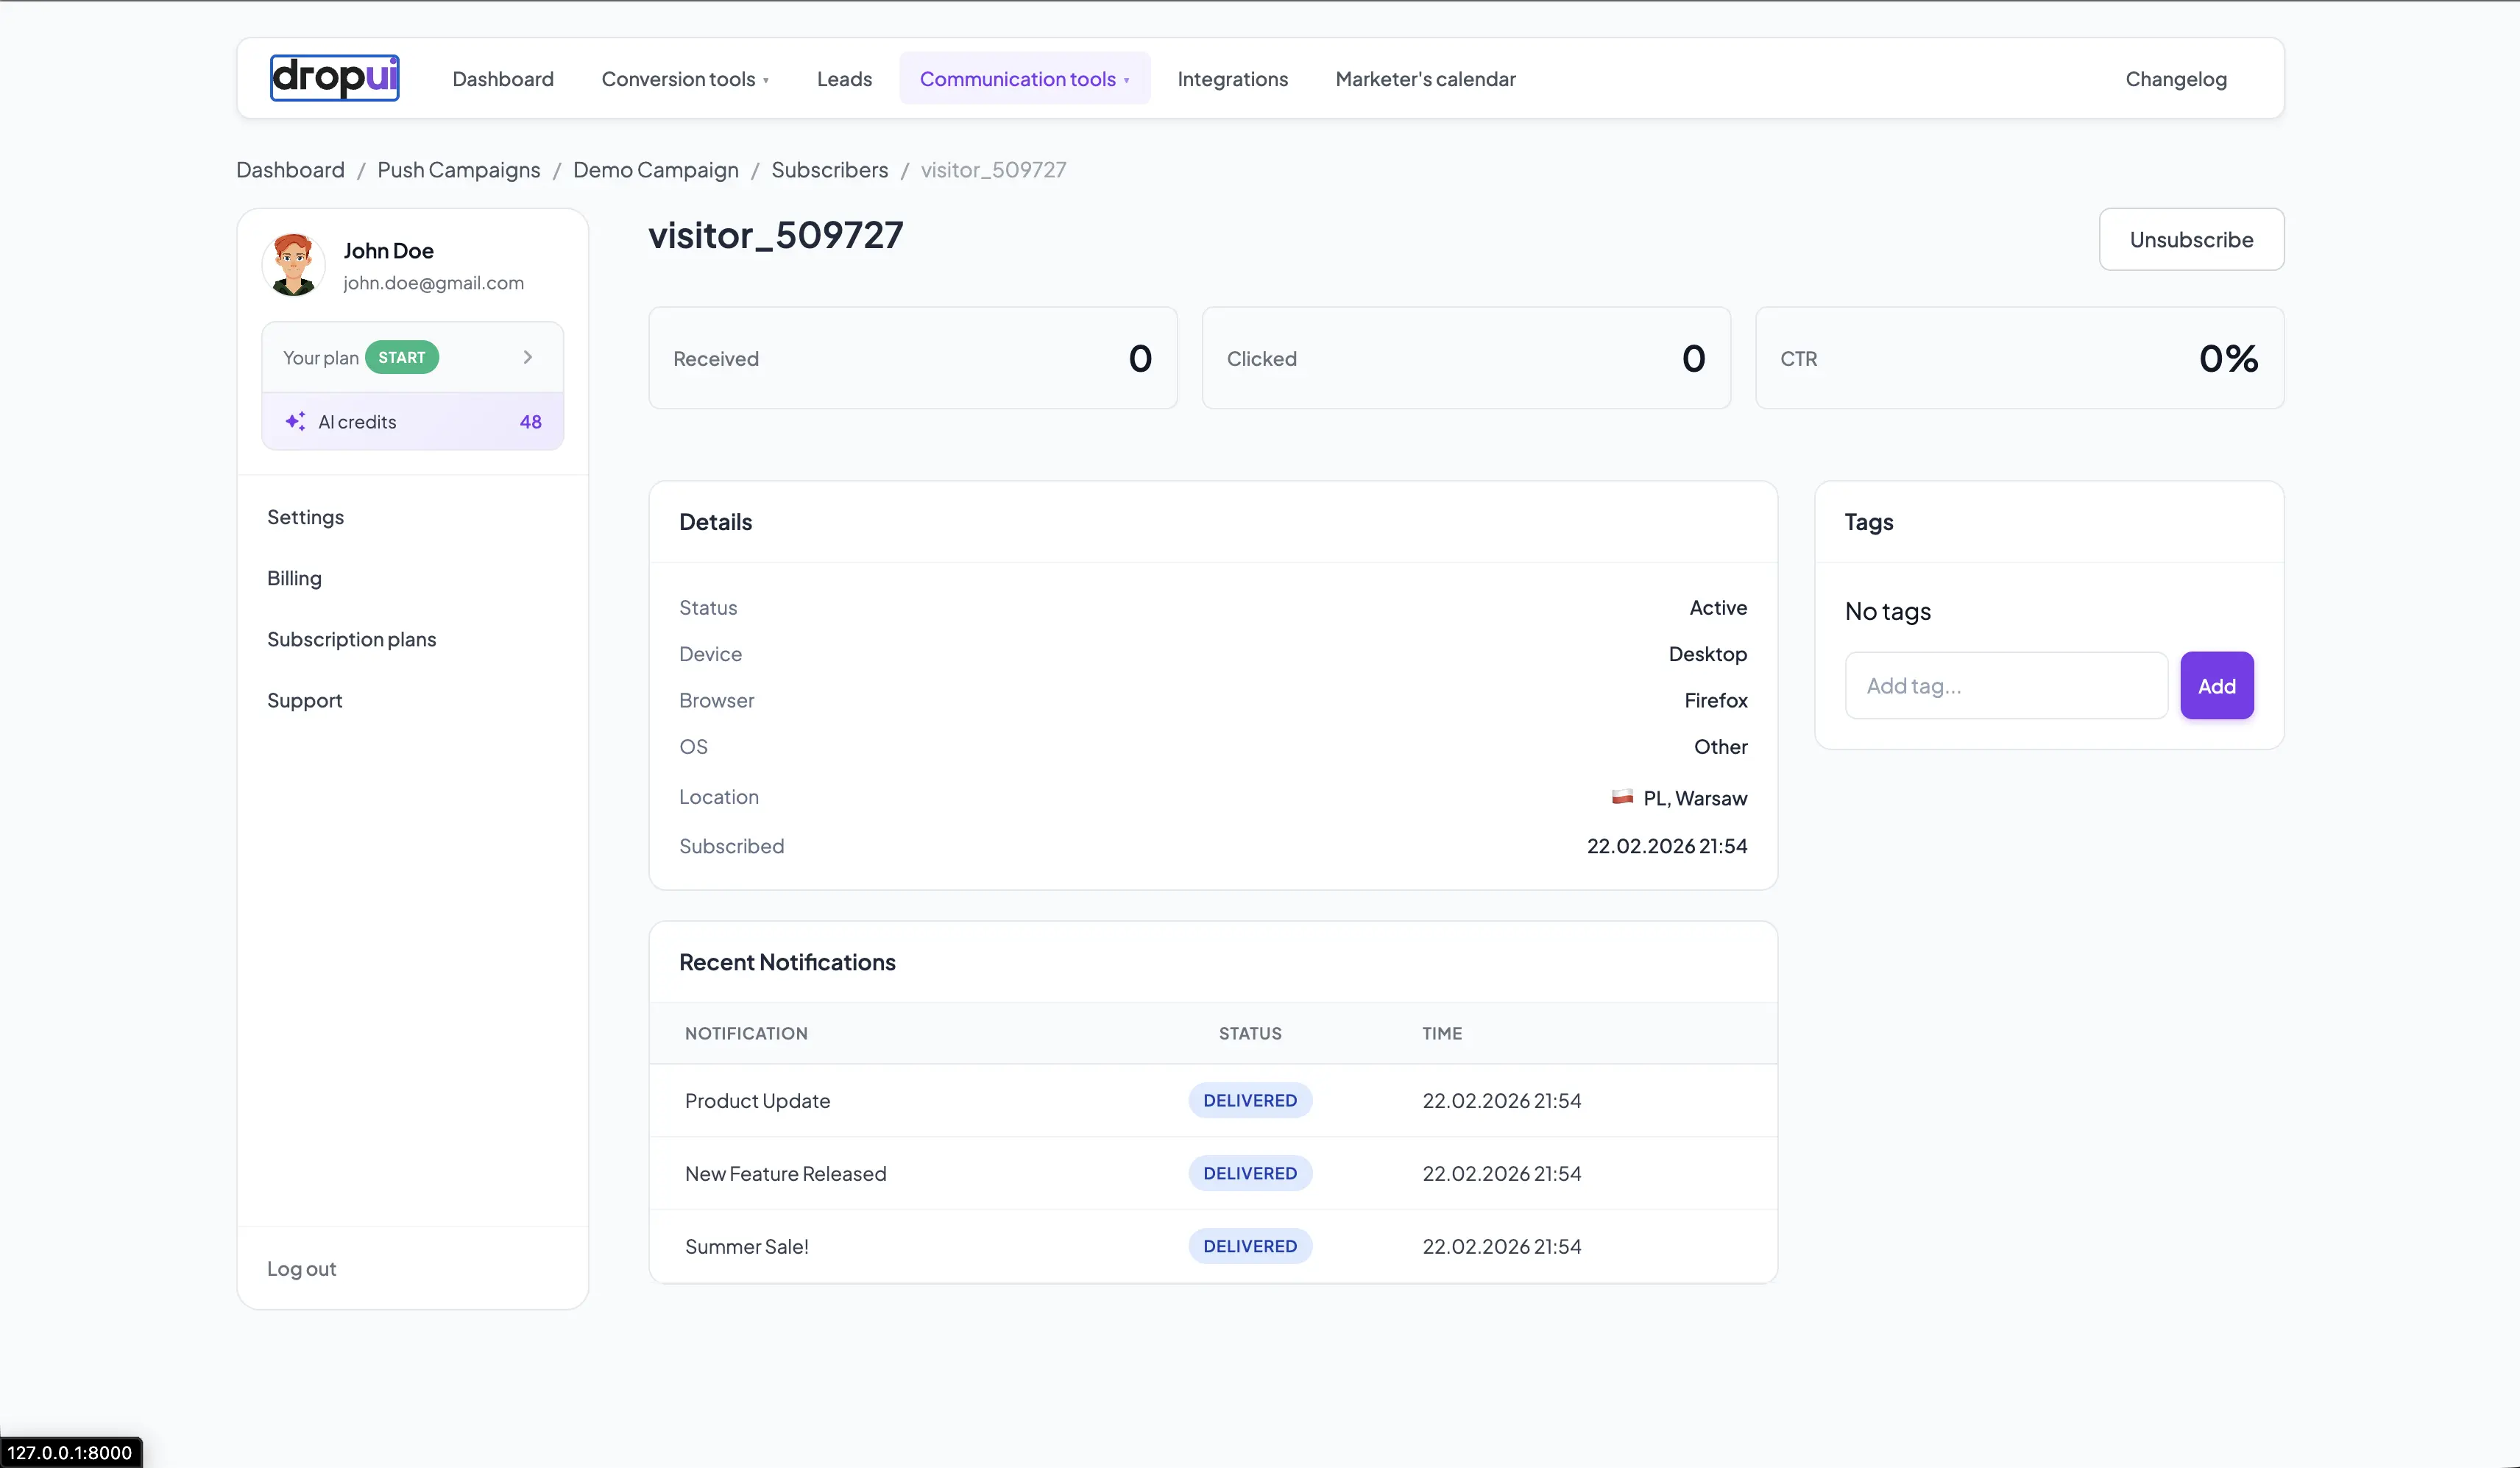
Task: Open the Communication tools dropdown
Action: pyautogui.click(x=1024, y=79)
